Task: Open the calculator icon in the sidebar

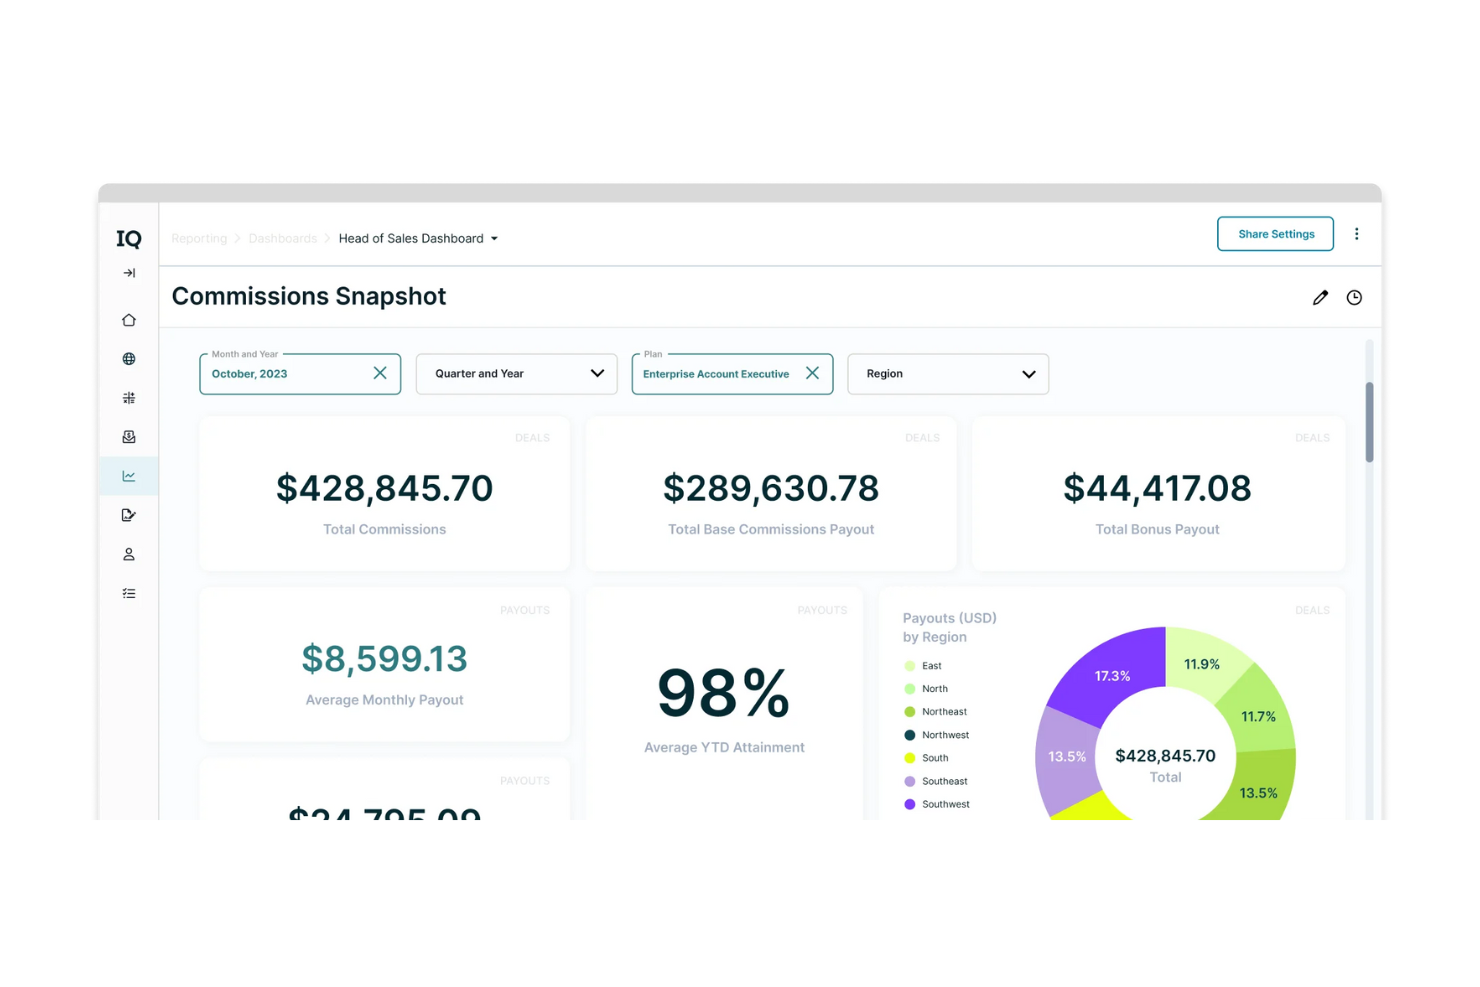Action: 128,397
